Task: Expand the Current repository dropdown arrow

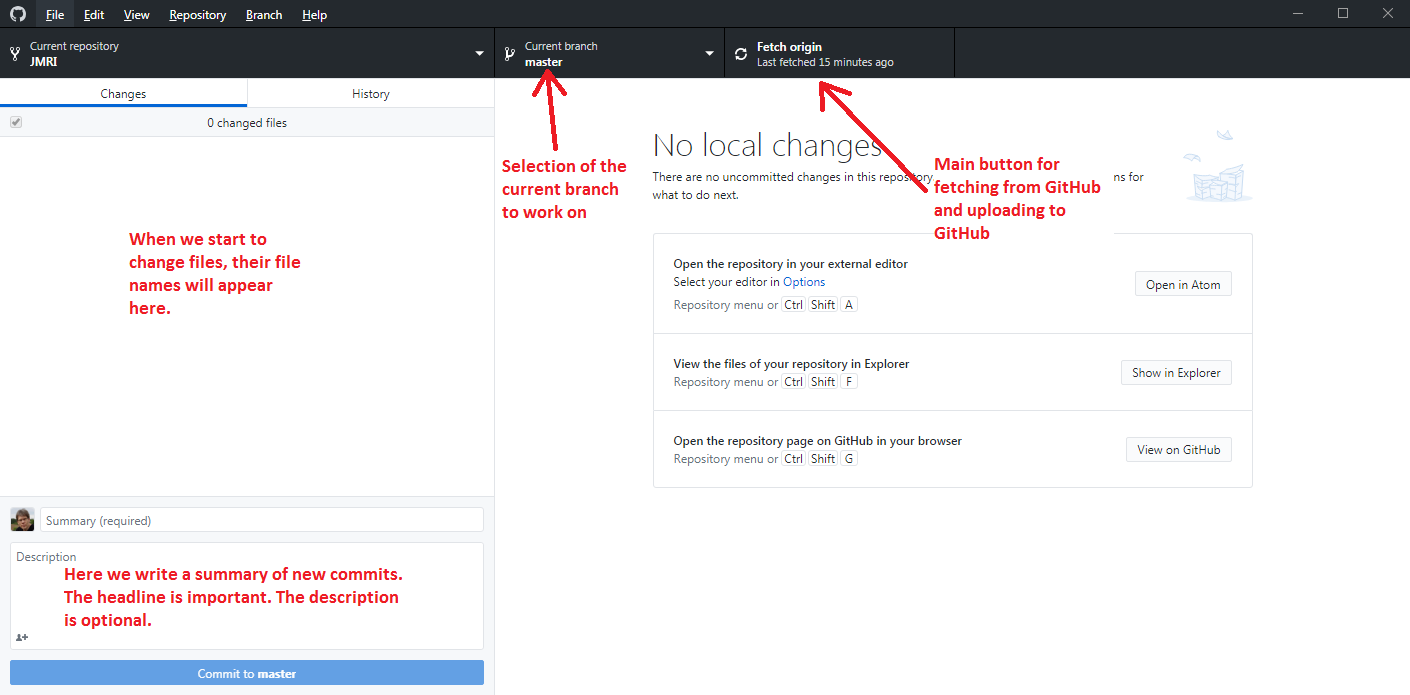Action: [479, 54]
